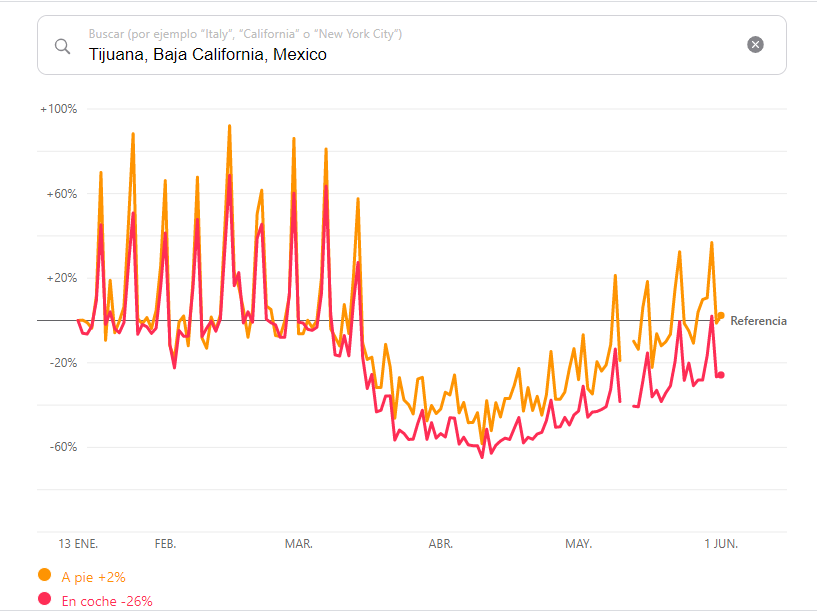817x613 pixels.
Task: Select the "En coche -26%" legend label
Action: coord(107,601)
